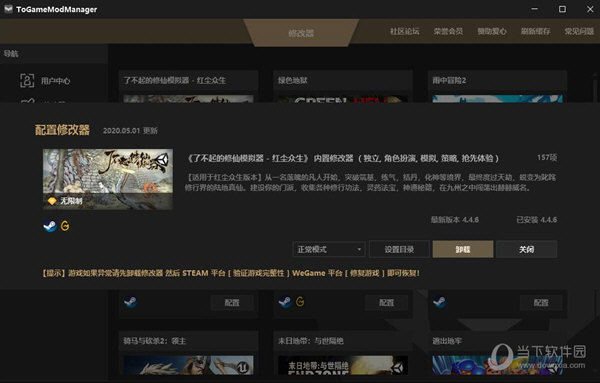Open 社区论坛 in the top menu
Screen dimensions: 600x383
pos(404,31)
